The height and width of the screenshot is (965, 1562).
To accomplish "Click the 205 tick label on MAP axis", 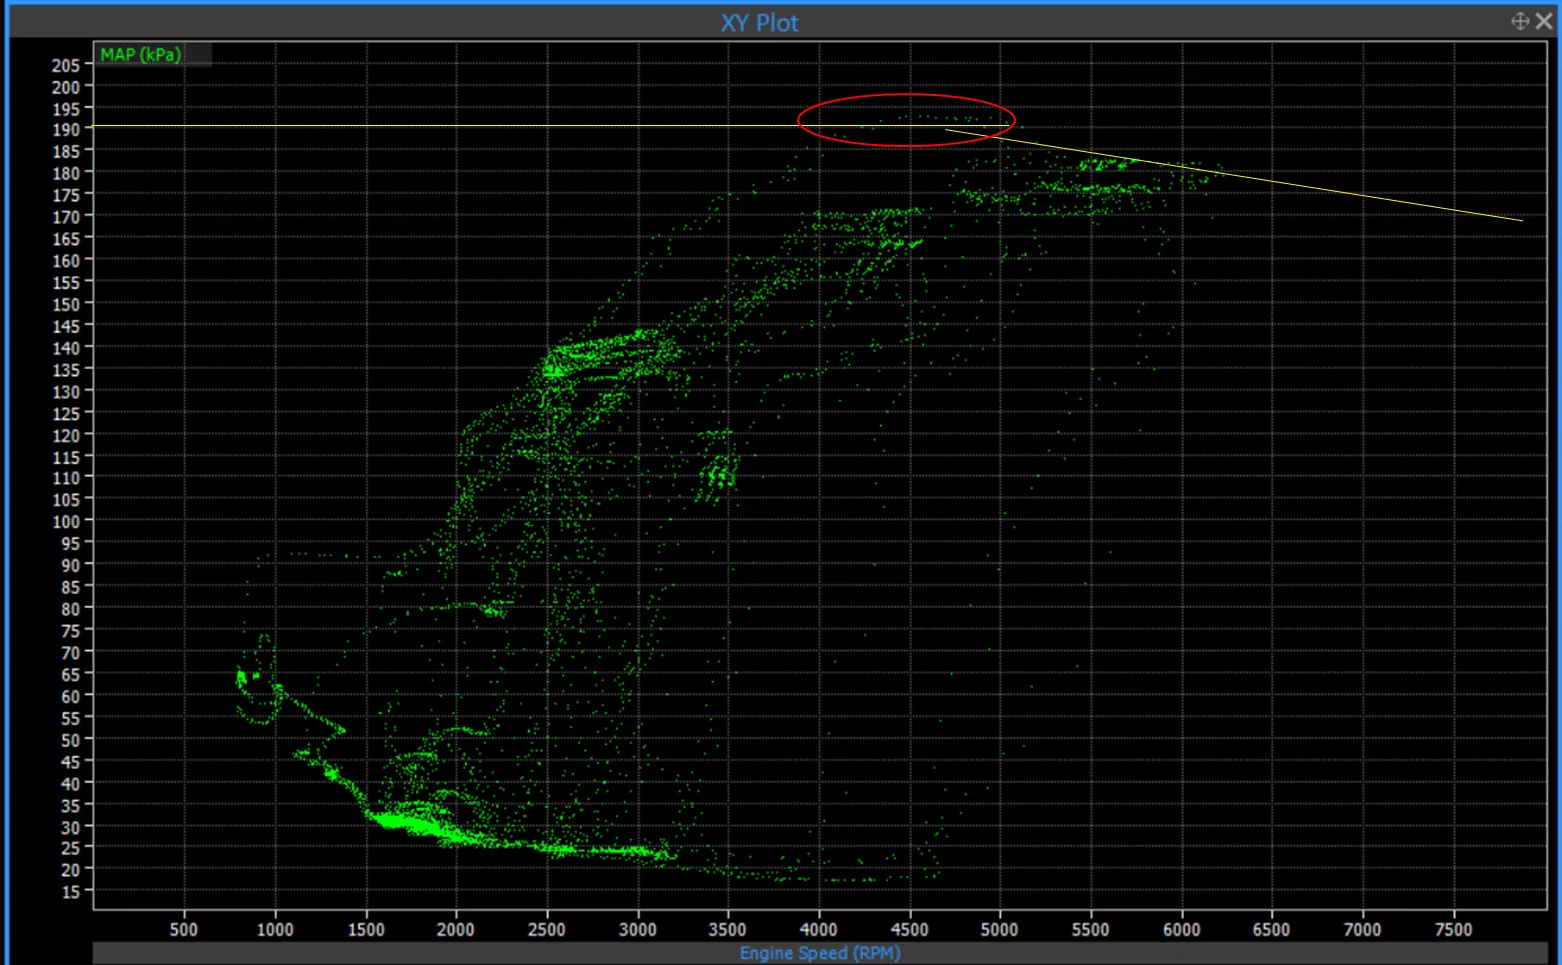I will [66, 66].
